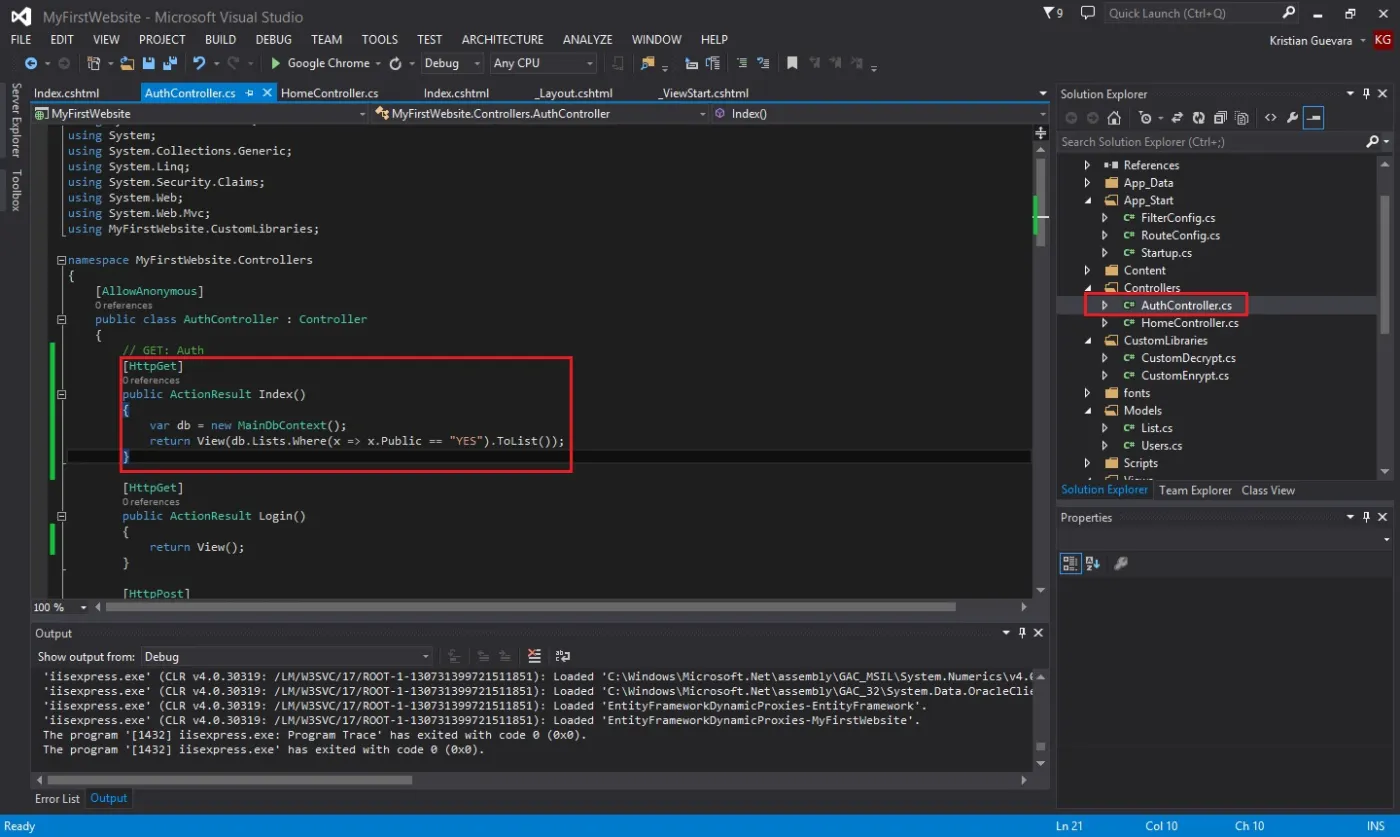Click the Sync with Active Document icon
The image size is (1400, 837).
1177,118
